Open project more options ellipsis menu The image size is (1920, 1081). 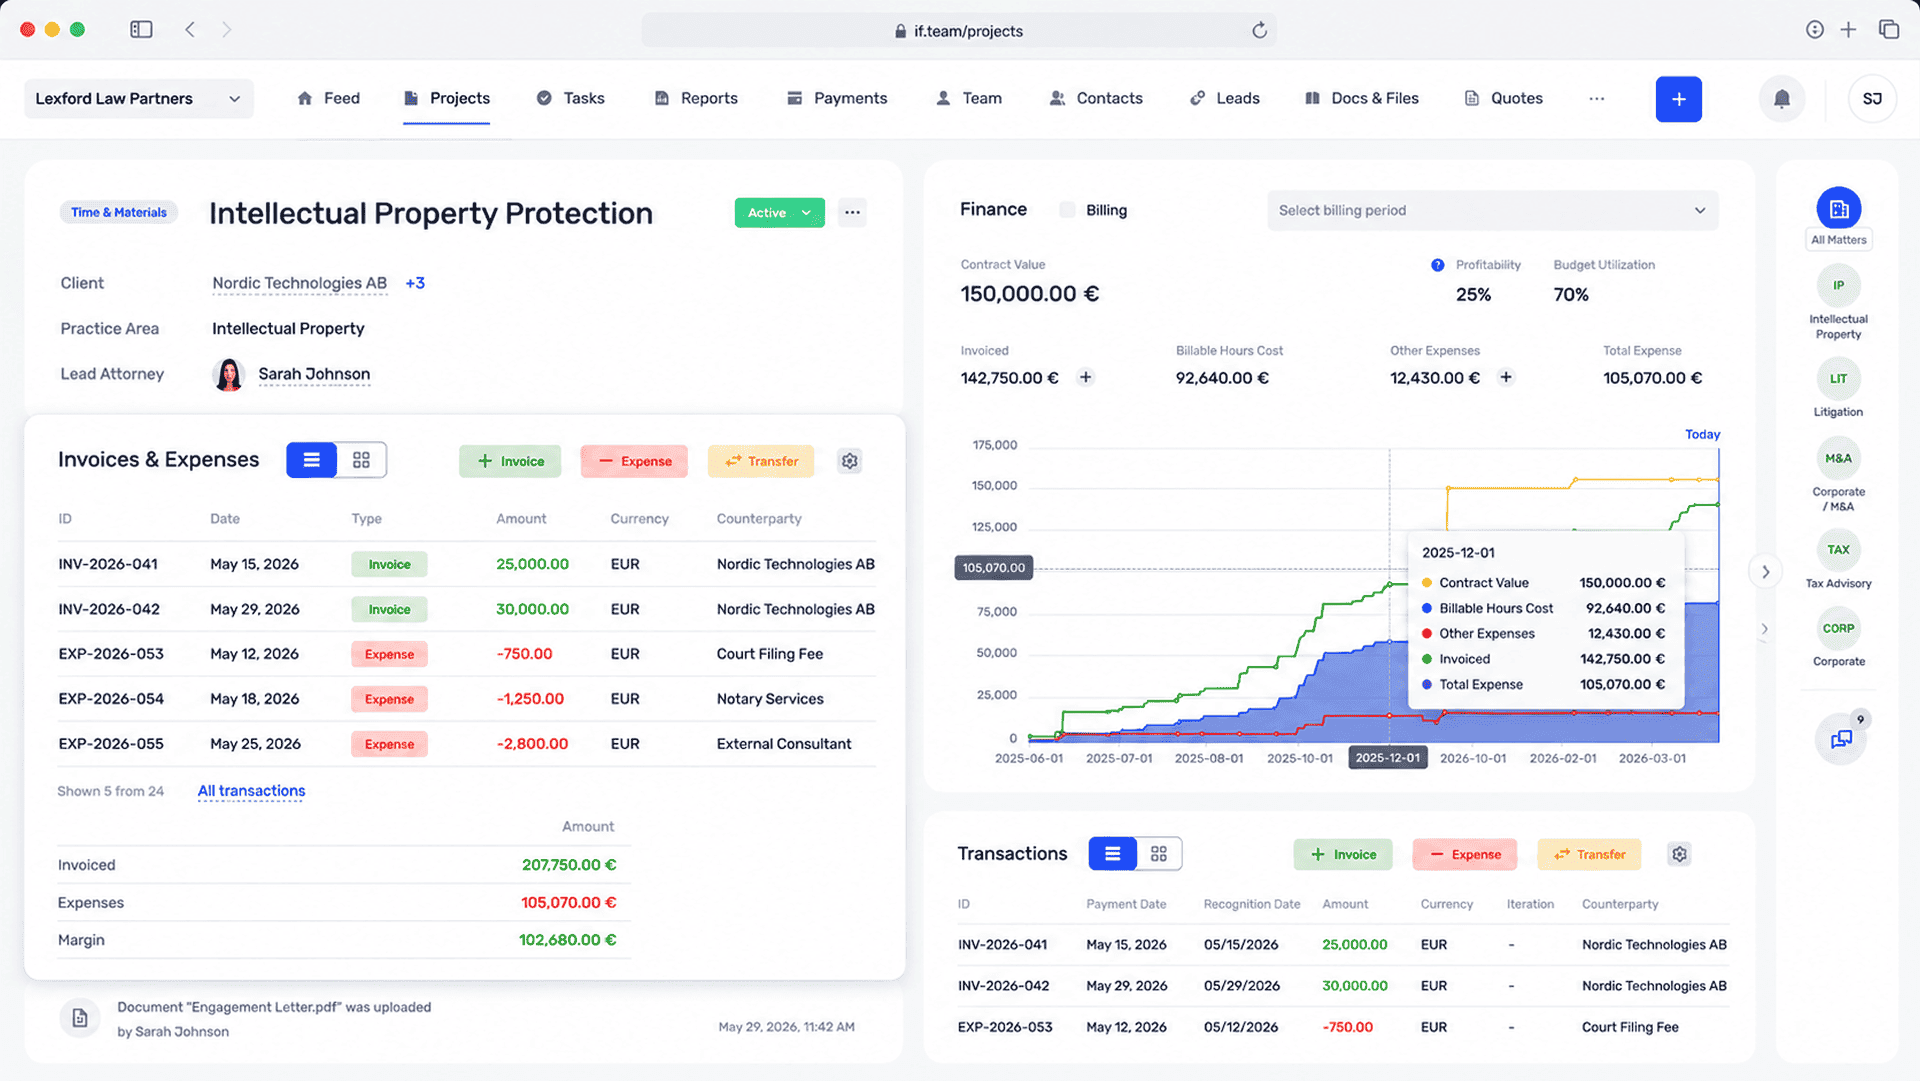point(852,212)
